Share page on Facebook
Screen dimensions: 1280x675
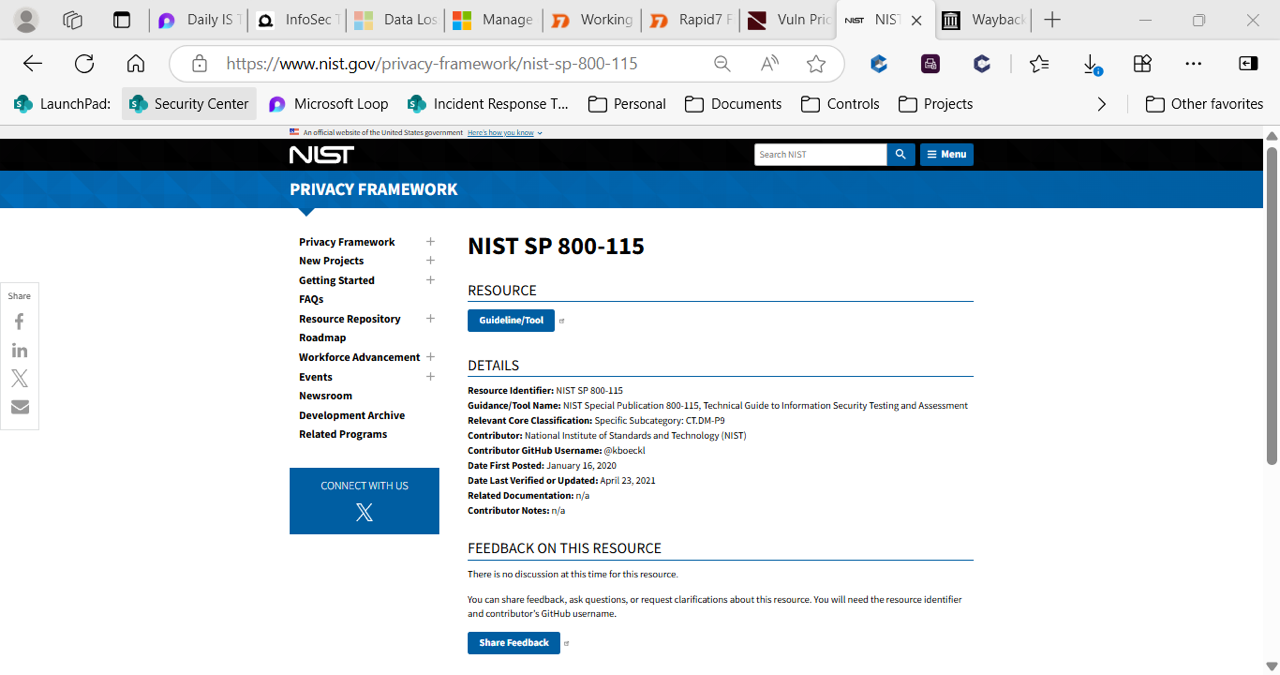tap(19, 322)
